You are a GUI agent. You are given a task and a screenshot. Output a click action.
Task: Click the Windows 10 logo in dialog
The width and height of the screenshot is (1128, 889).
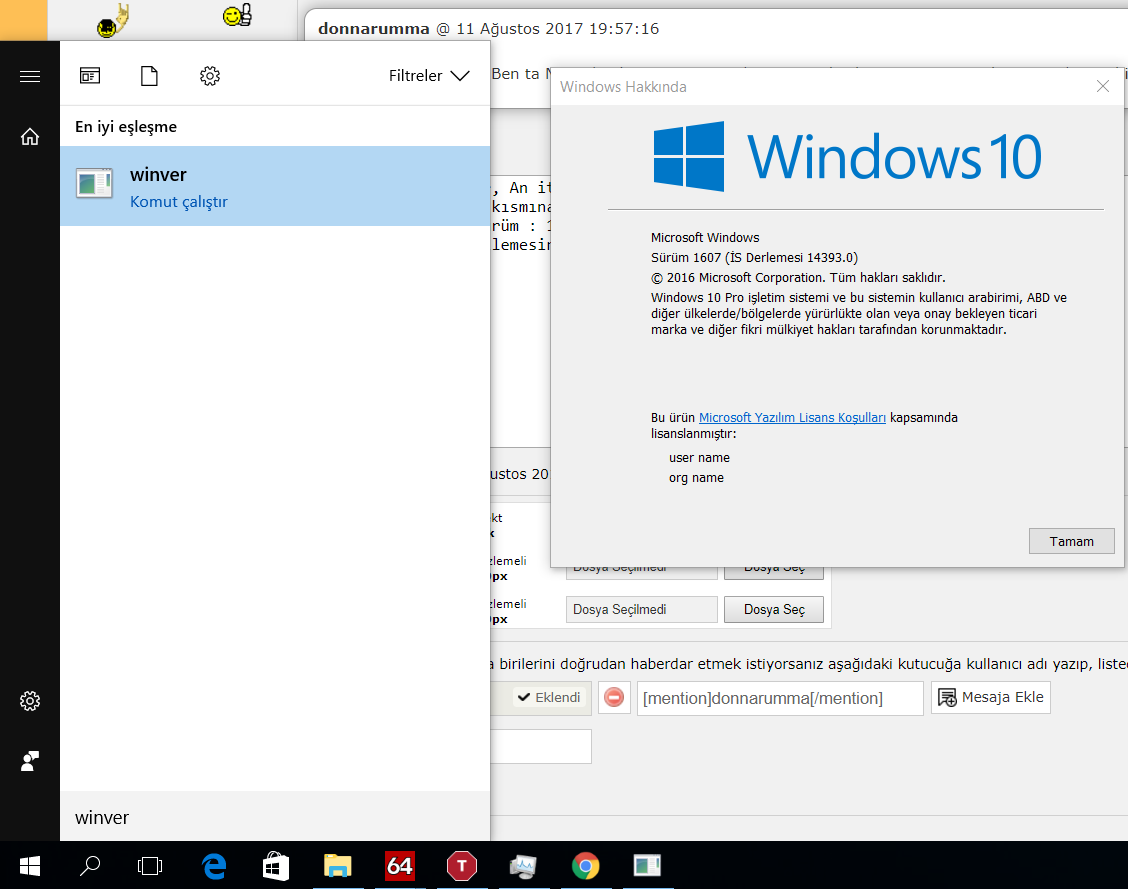(x=847, y=156)
